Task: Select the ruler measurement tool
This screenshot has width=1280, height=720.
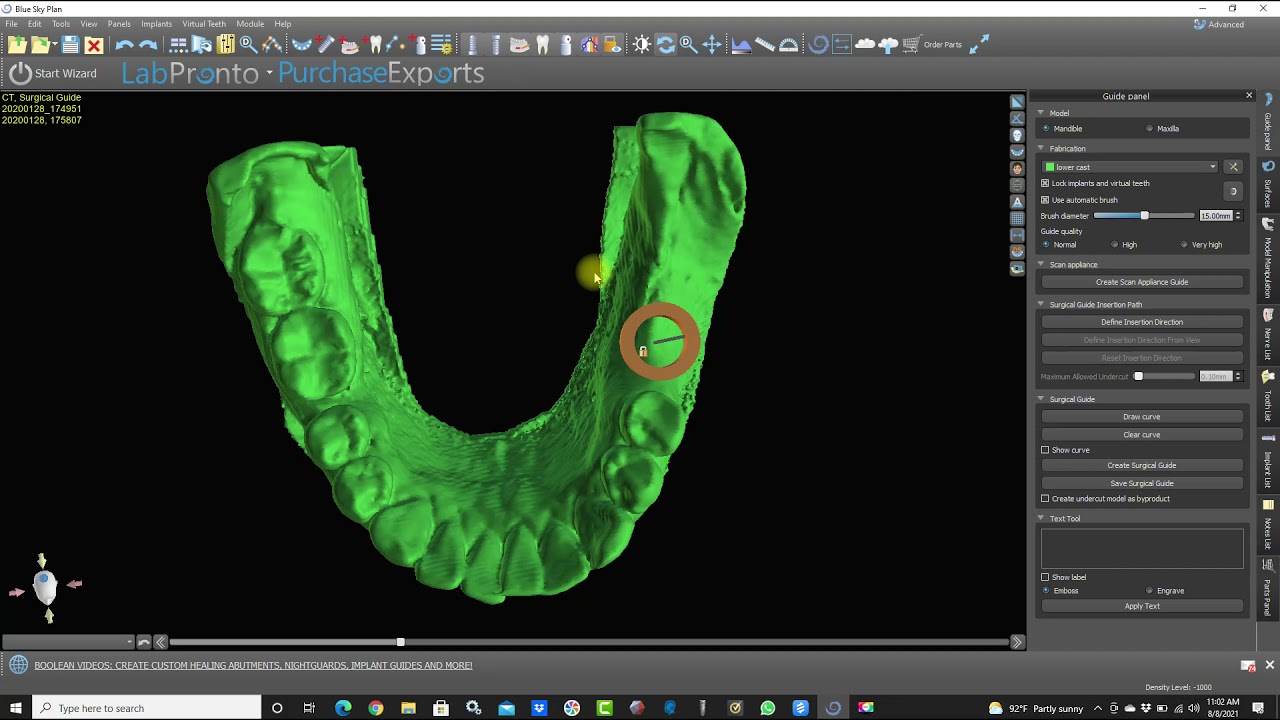Action: point(765,45)
